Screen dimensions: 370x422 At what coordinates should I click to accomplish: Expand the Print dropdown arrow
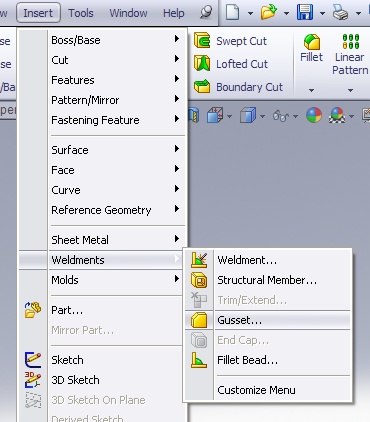(x=358, y=14)
